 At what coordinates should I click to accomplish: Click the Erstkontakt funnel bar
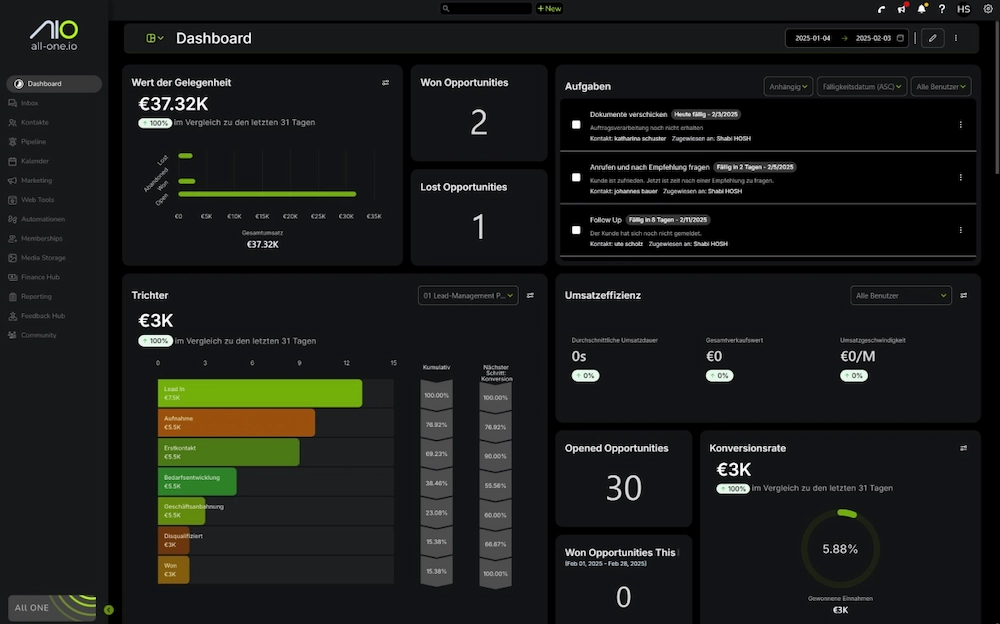pyautogui.click(x=228, y=452)
